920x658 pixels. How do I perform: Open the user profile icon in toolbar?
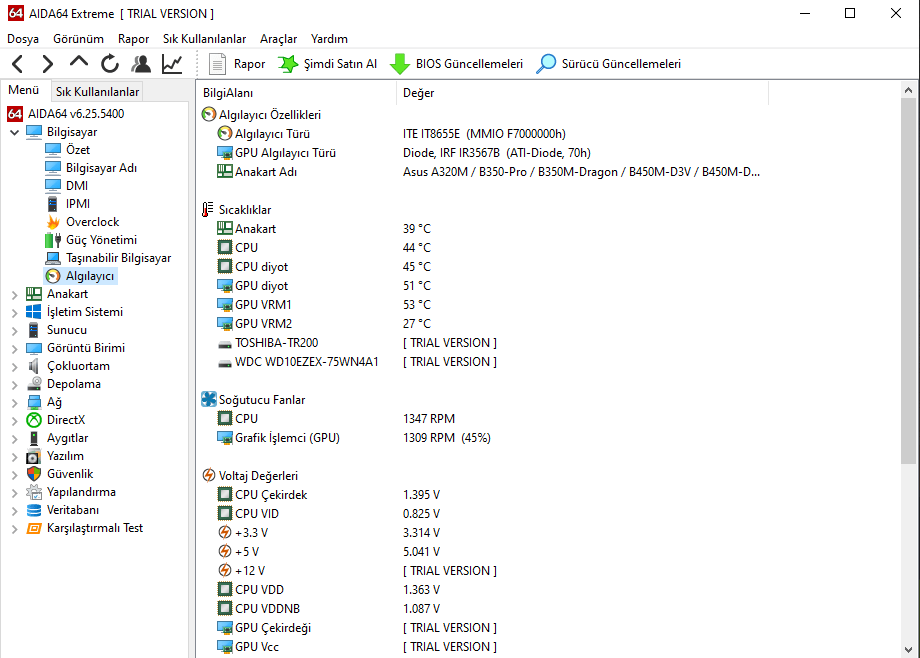coord(141,63)
